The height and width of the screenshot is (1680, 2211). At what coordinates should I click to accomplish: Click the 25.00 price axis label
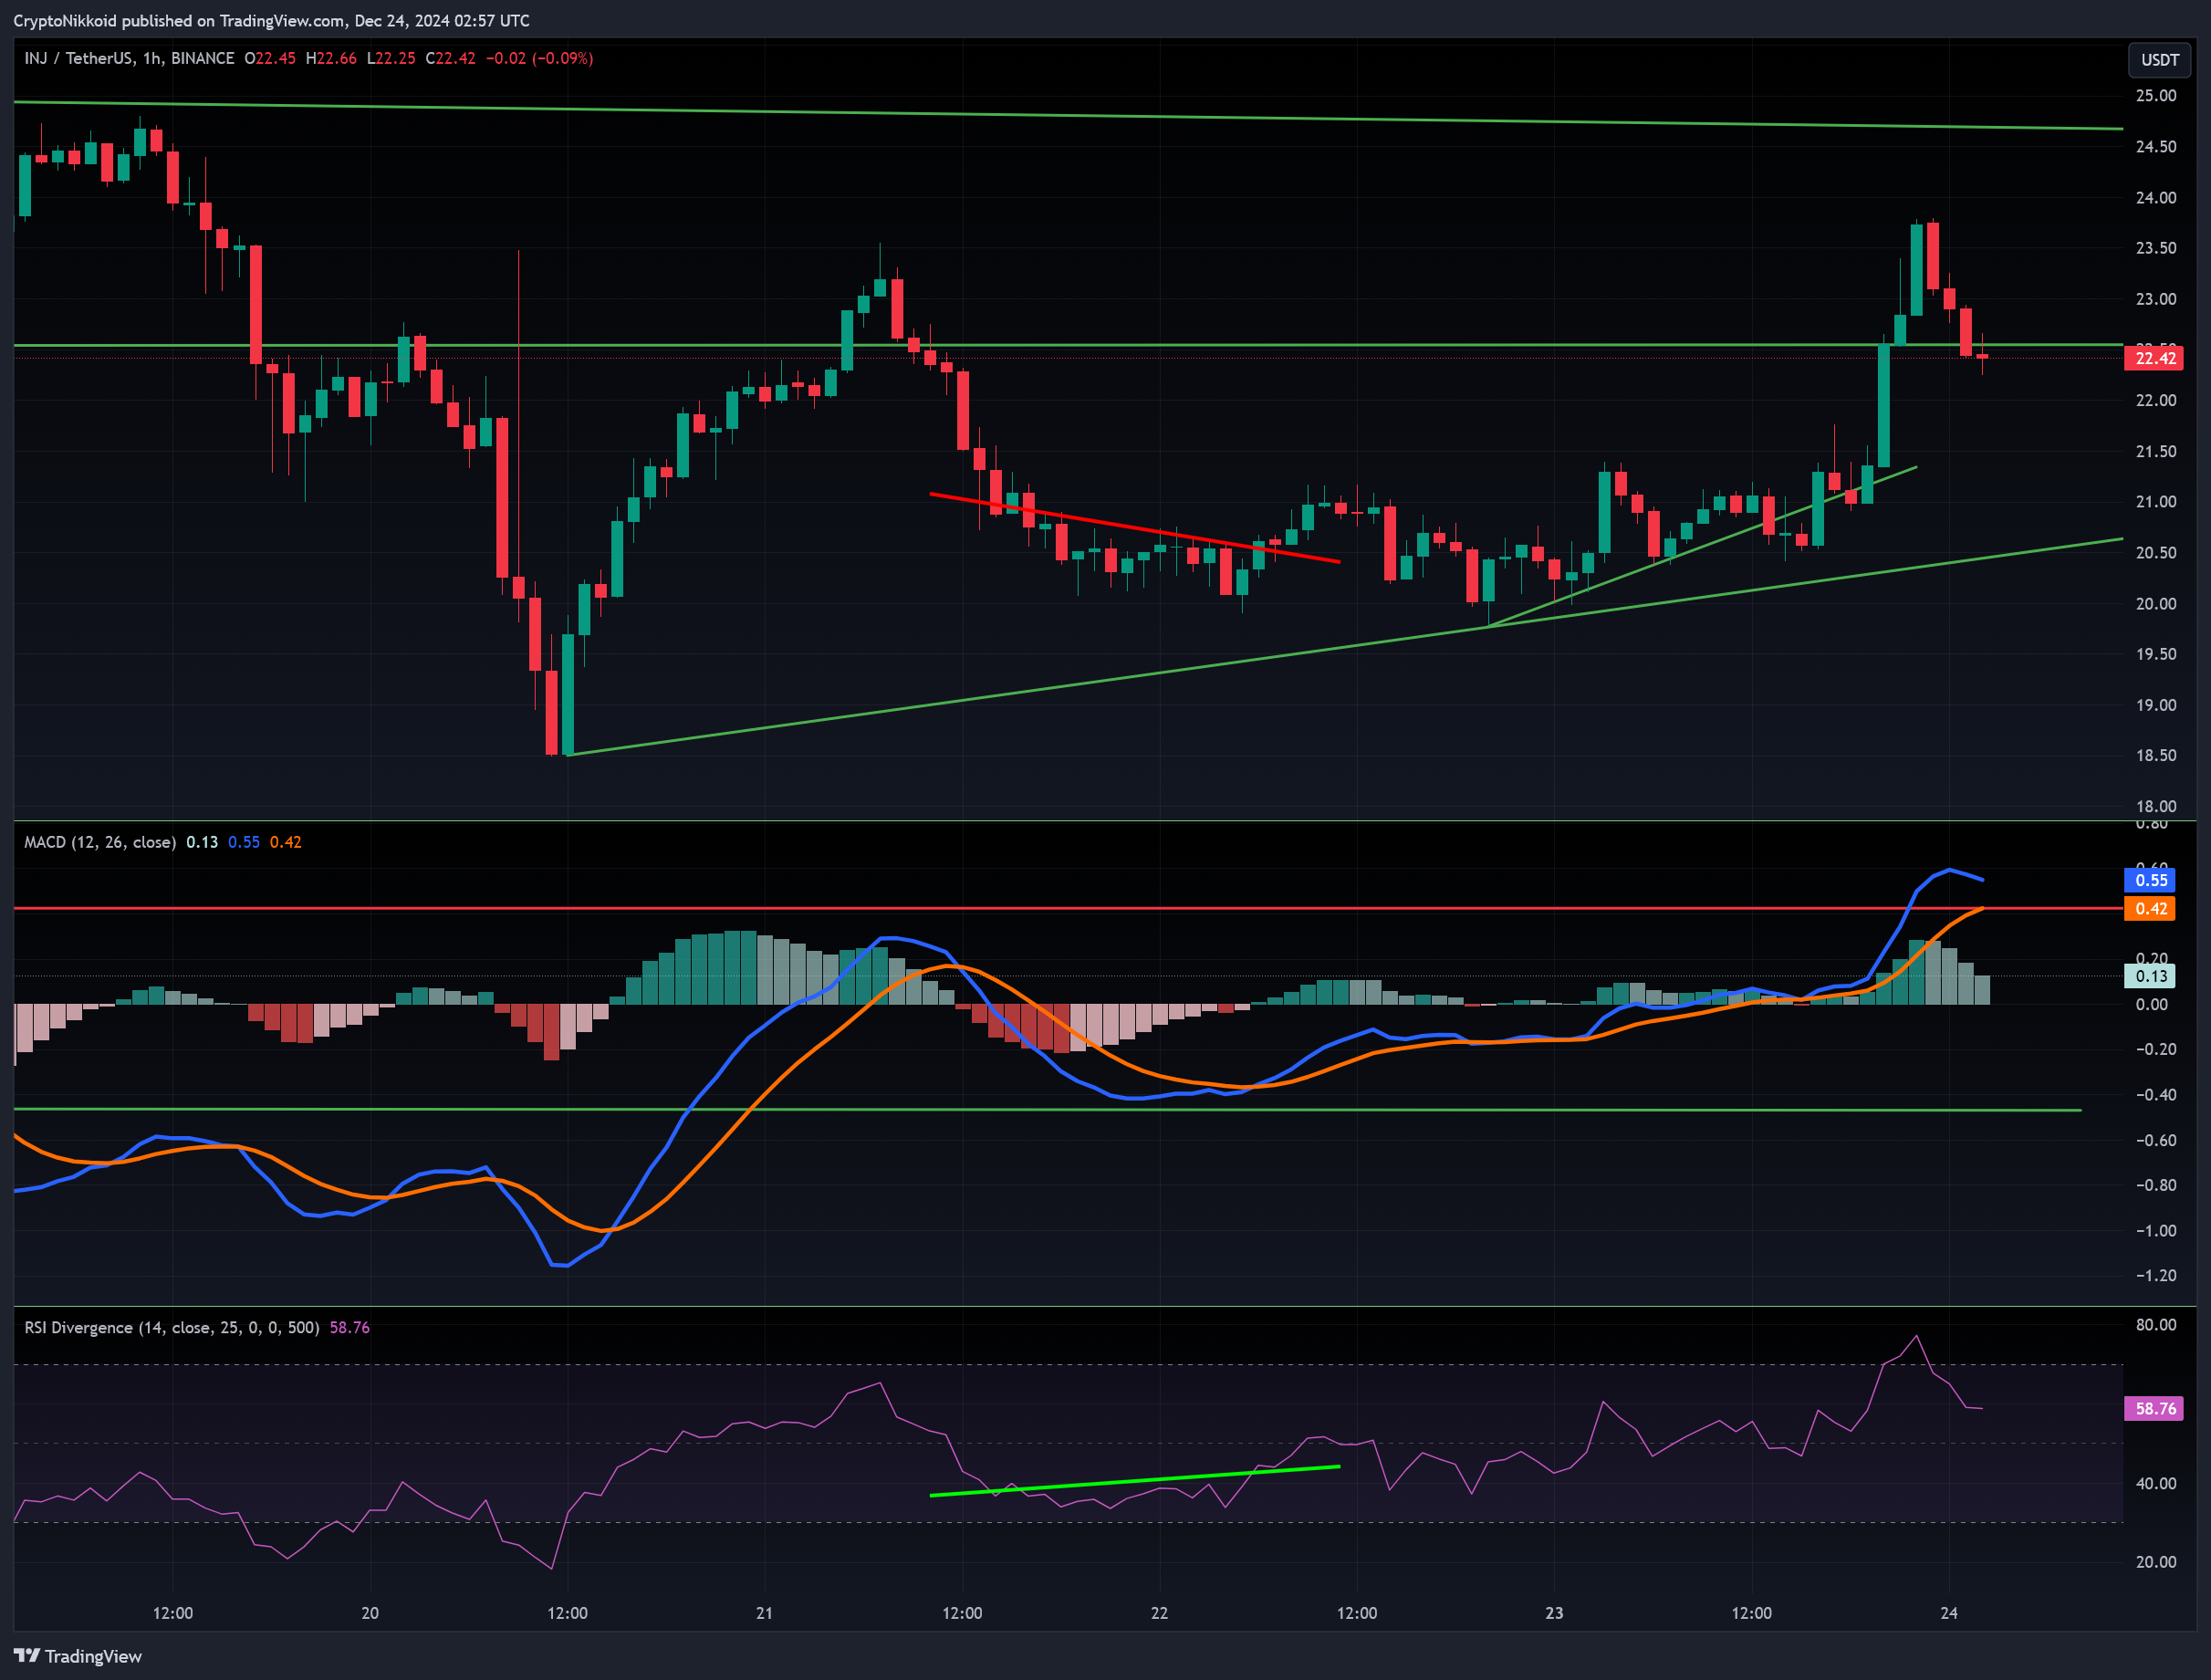[x=2156, y=96]
